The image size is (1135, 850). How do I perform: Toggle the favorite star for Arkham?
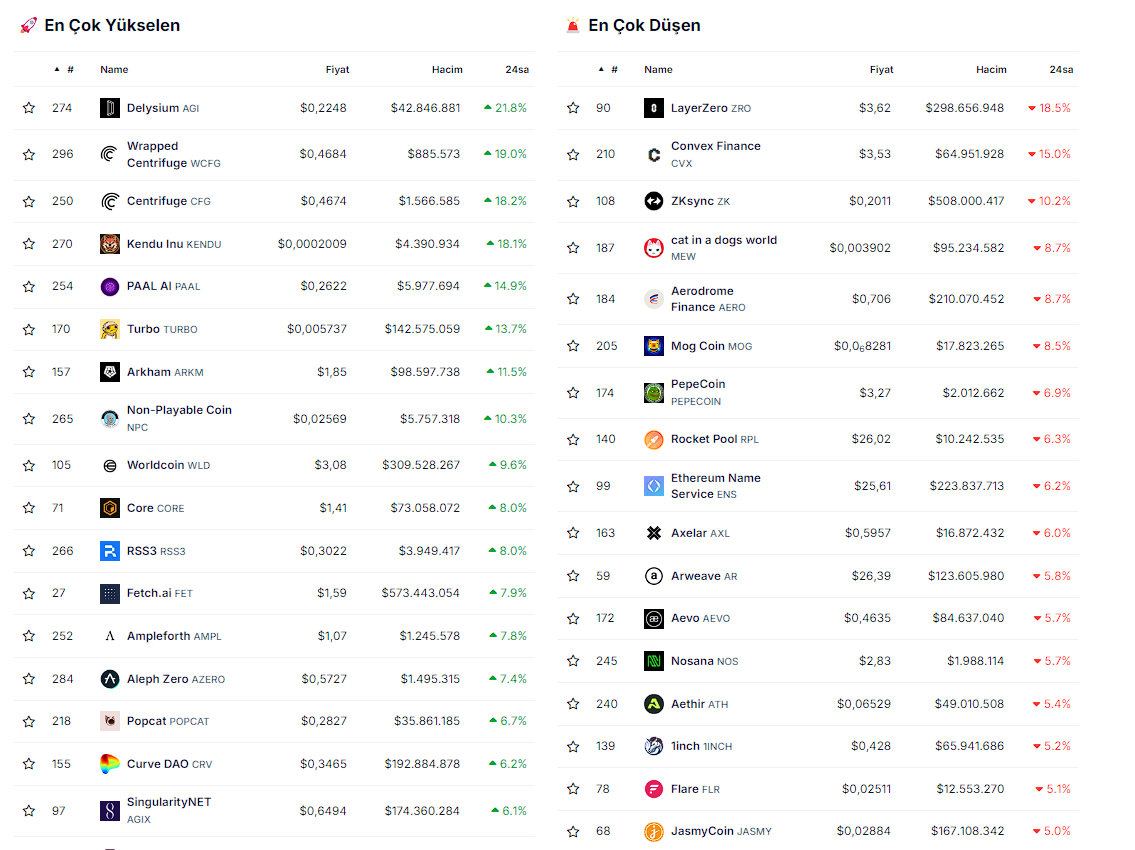pos(29,372)
